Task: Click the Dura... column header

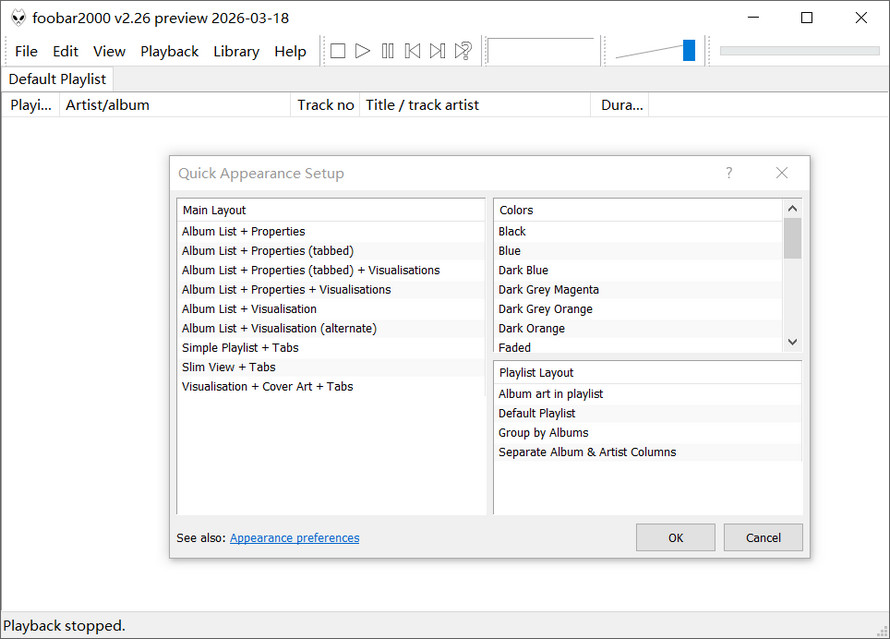Action: (620, 105)
